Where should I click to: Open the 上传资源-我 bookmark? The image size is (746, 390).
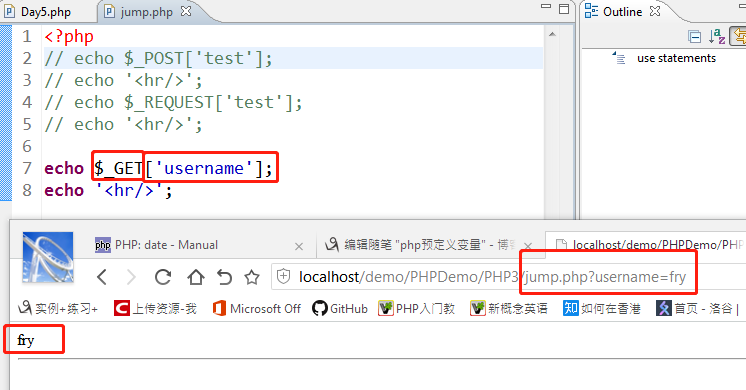(x=155, y=309)
